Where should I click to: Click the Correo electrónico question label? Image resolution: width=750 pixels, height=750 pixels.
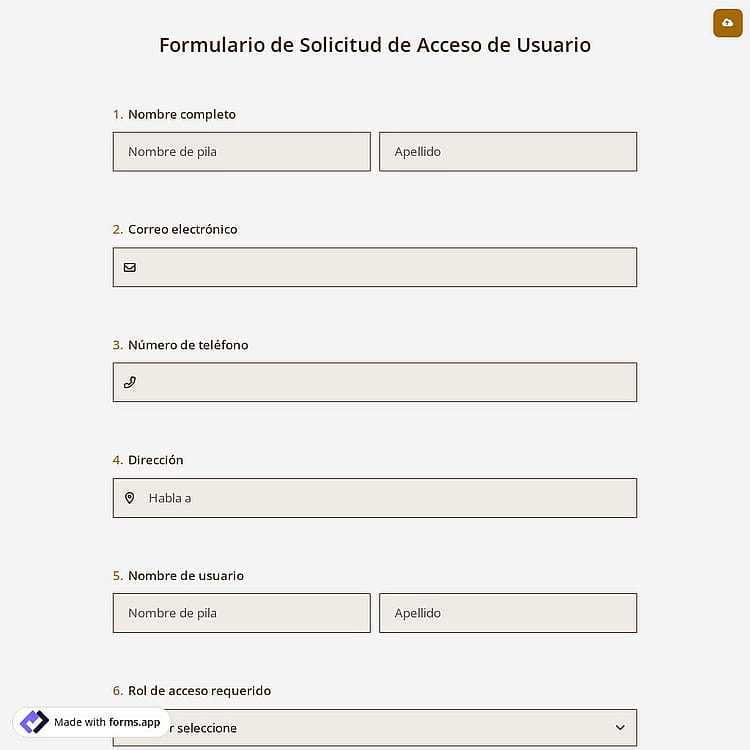point(183,230)
